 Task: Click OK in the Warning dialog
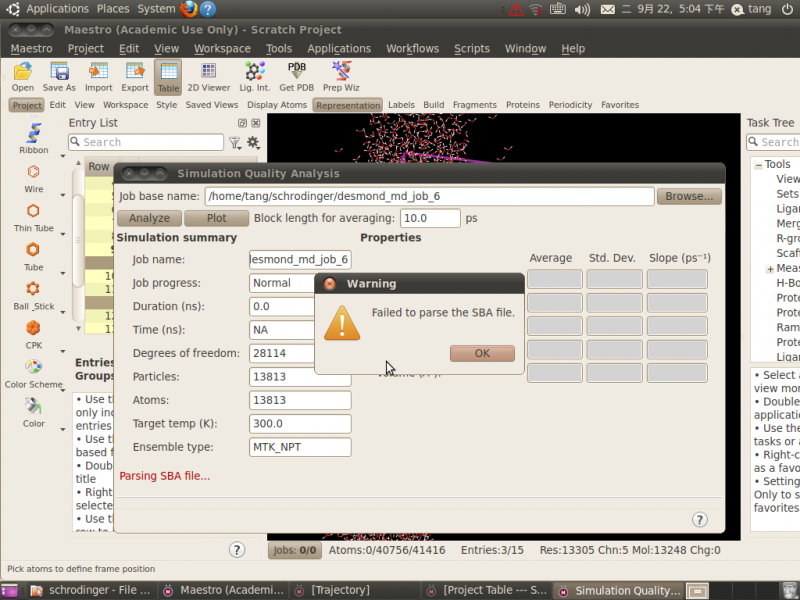482,353
